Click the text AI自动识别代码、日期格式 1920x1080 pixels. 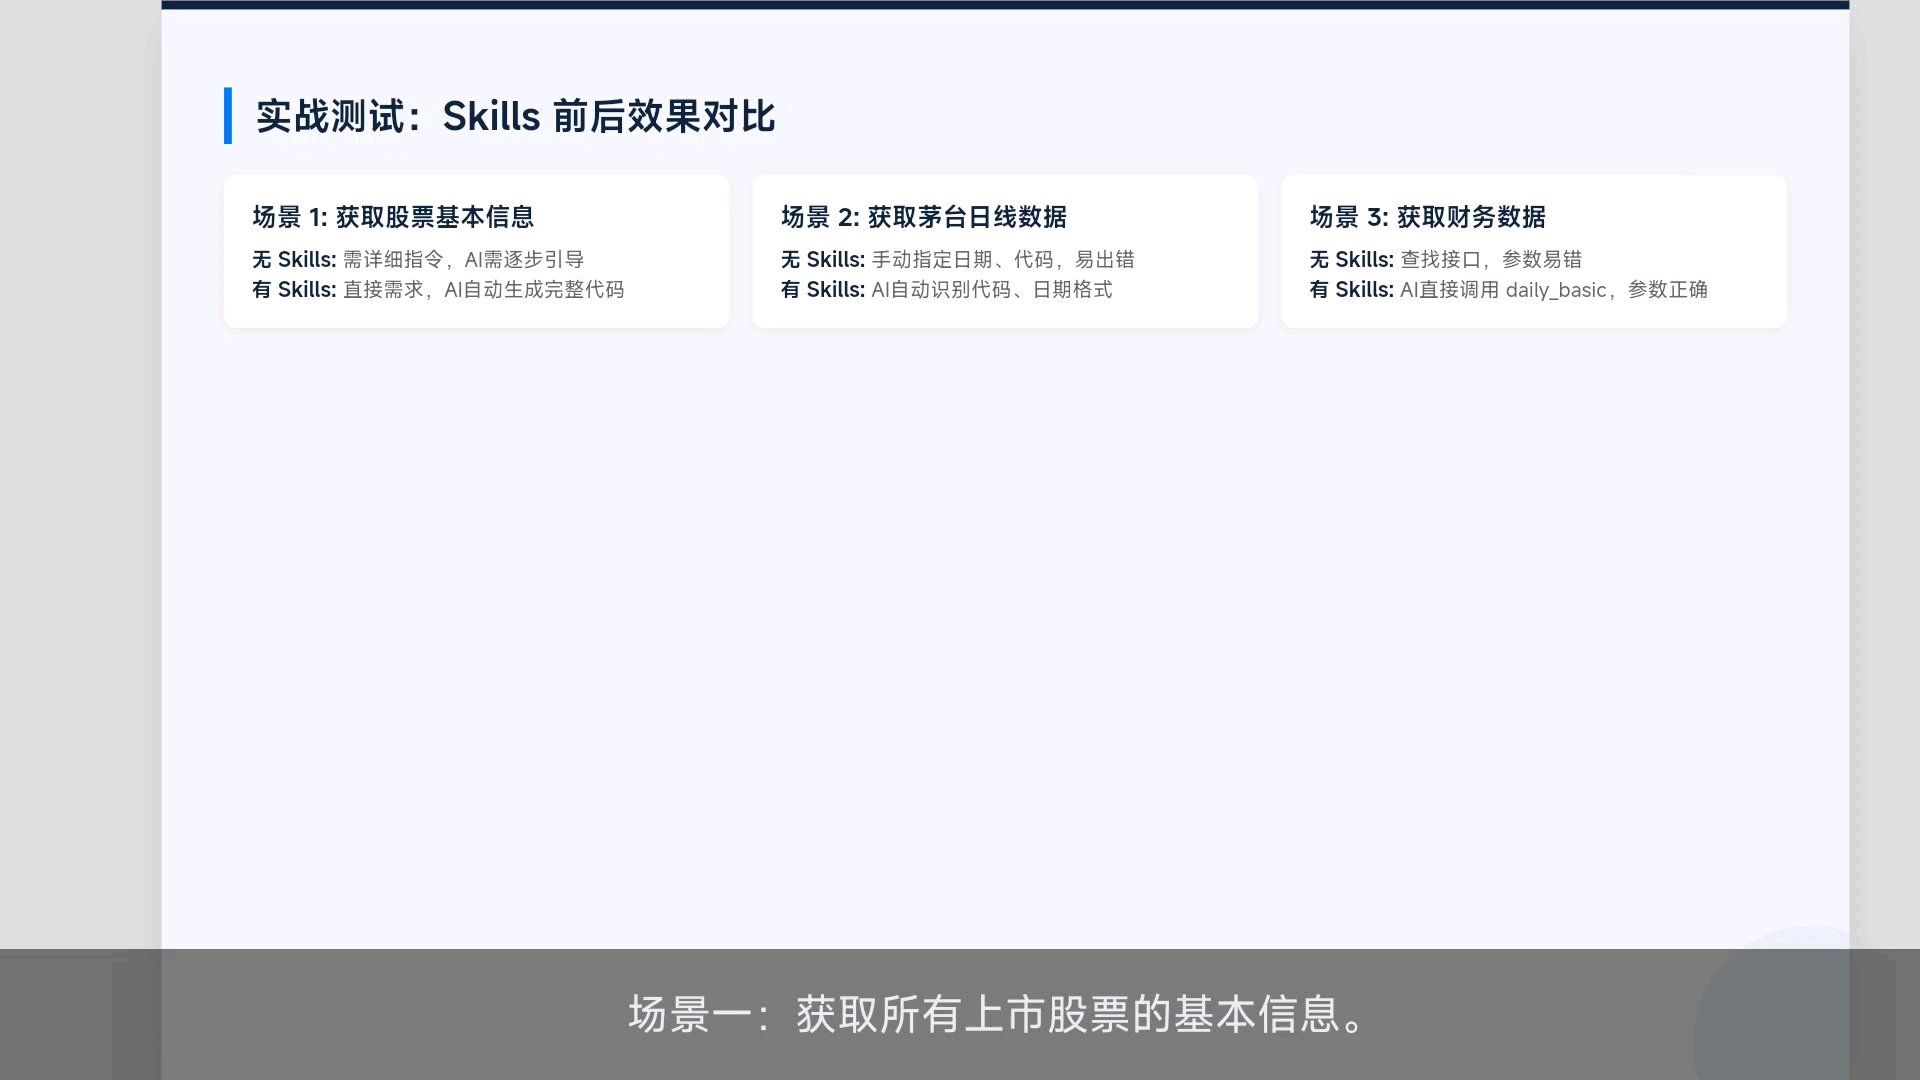(991, 290)
